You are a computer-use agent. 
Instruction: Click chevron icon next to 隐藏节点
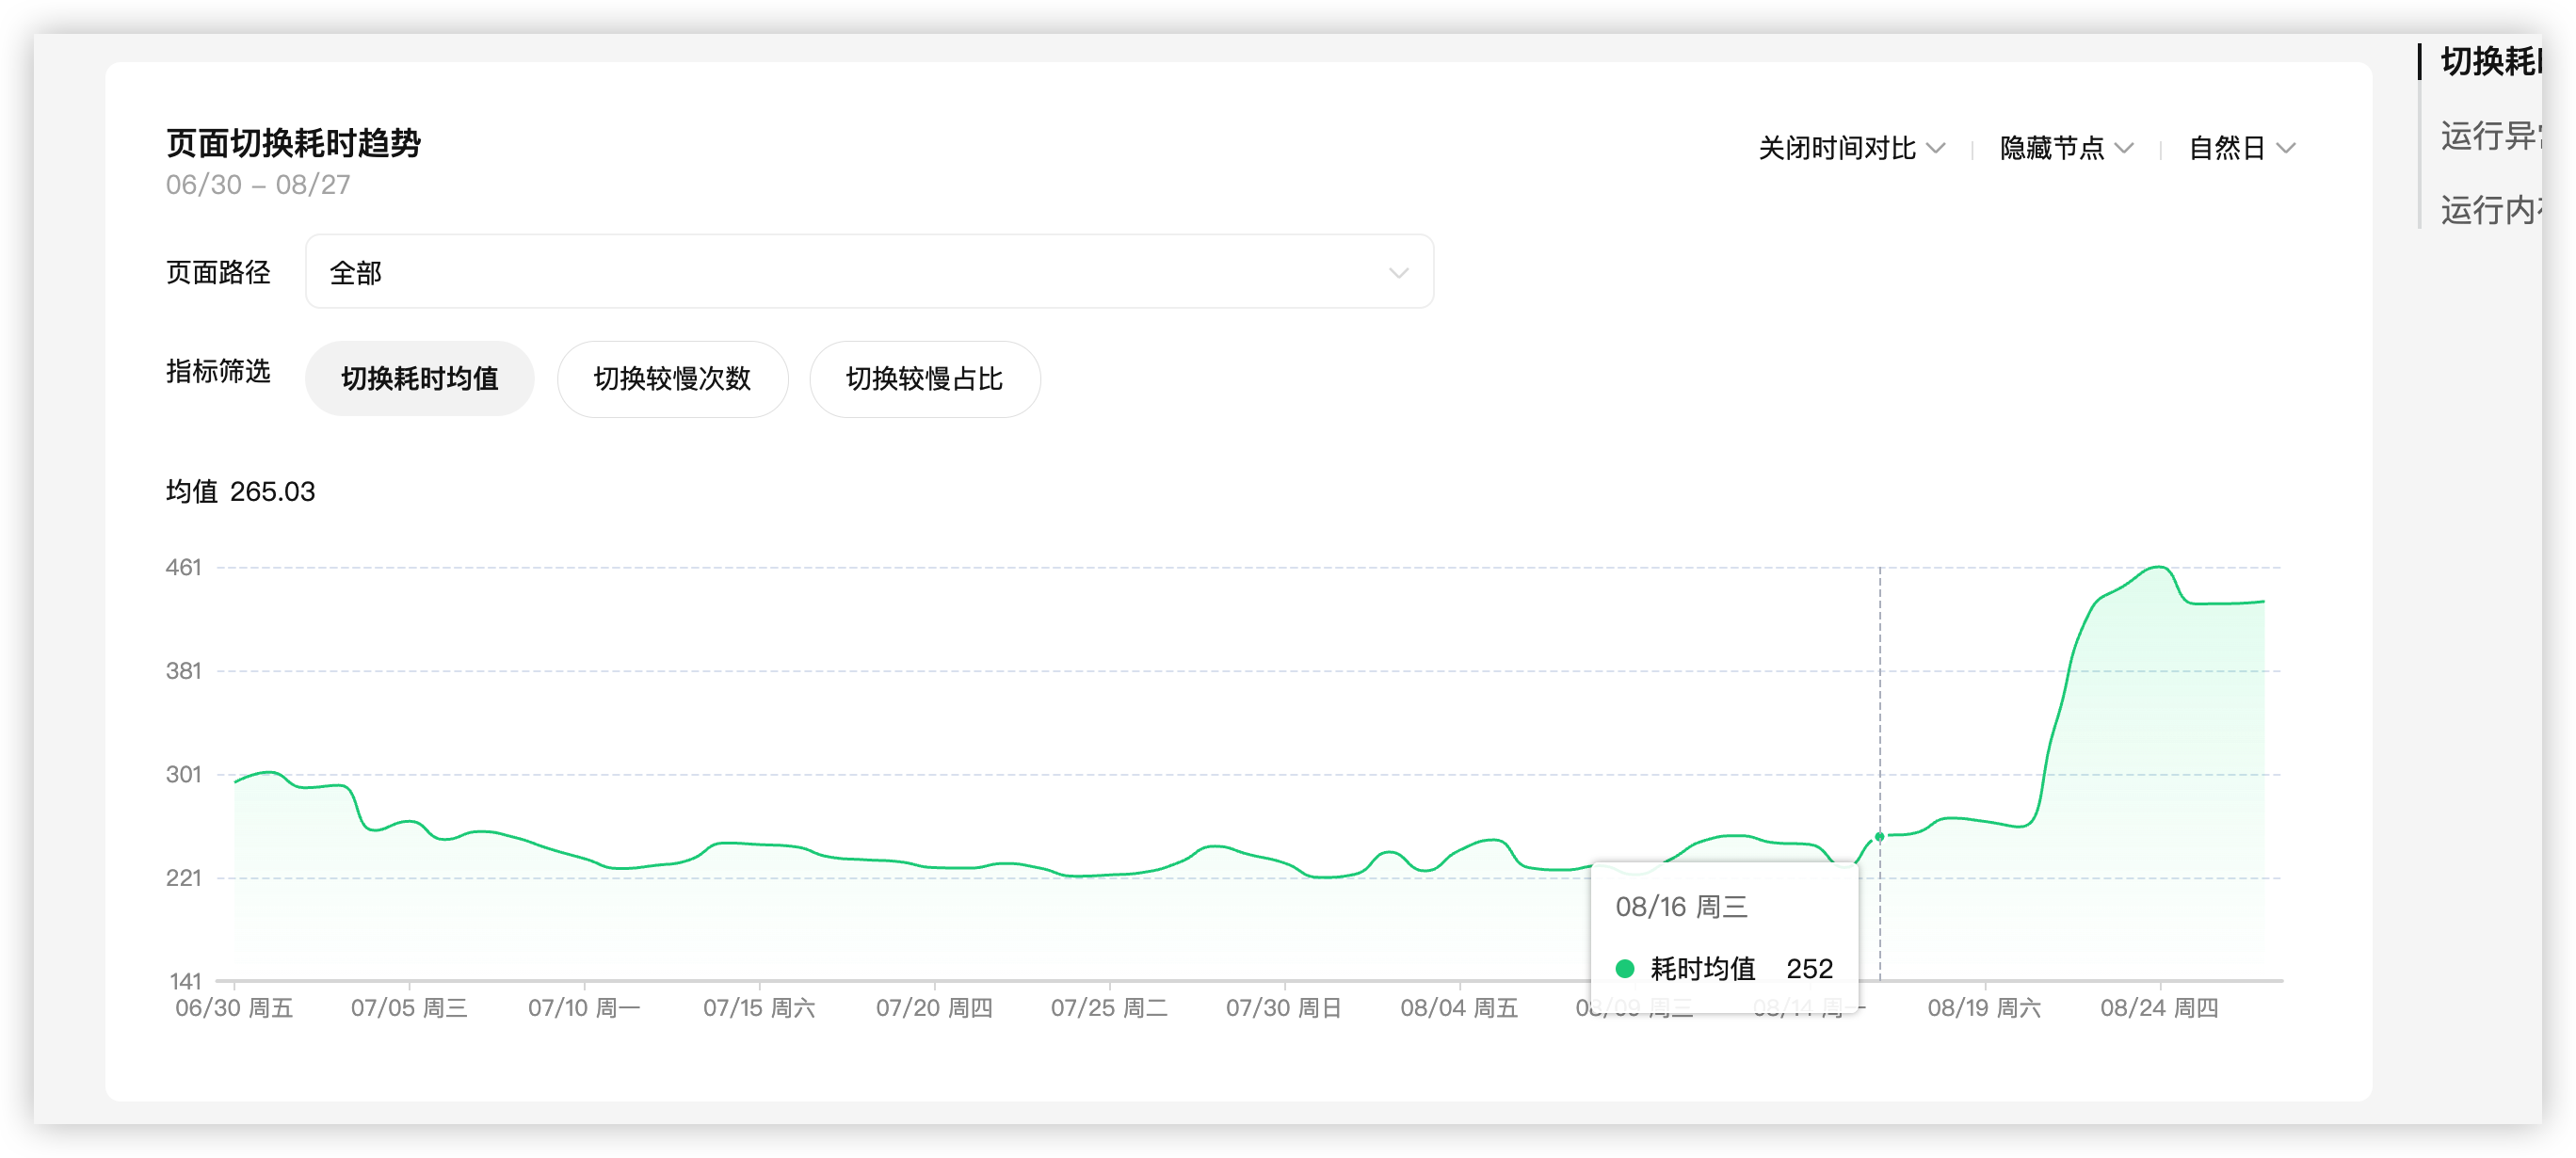[2125, 148]
